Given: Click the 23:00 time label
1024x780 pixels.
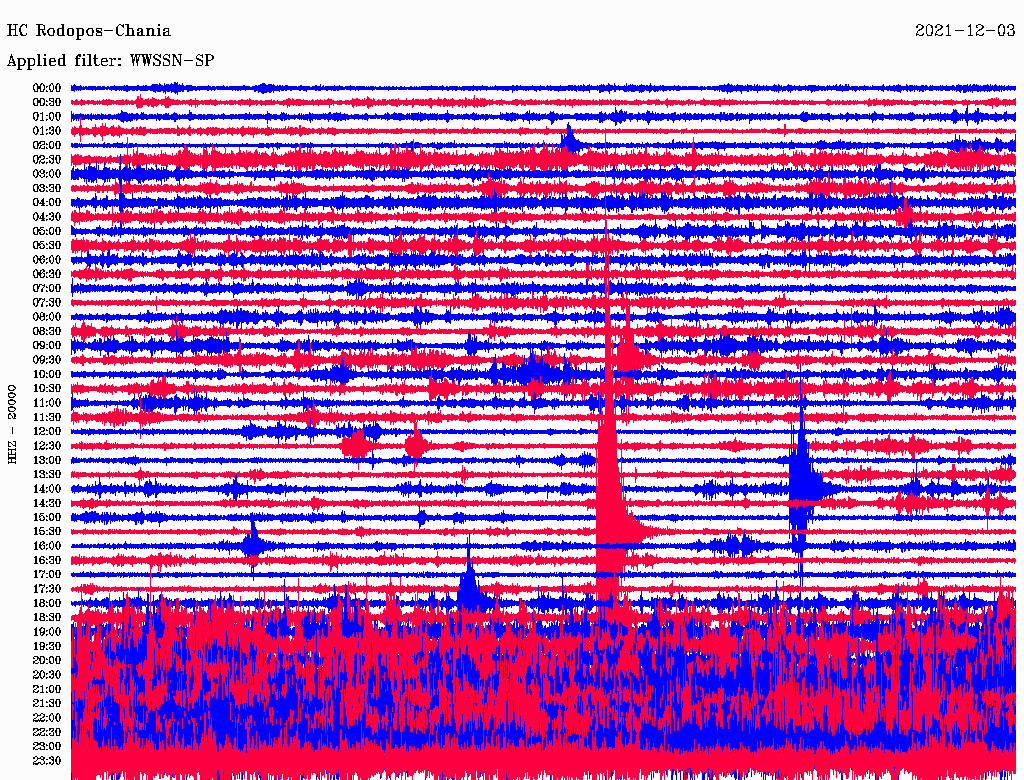Looking at the screenshot, I should [x=47, y=746].
